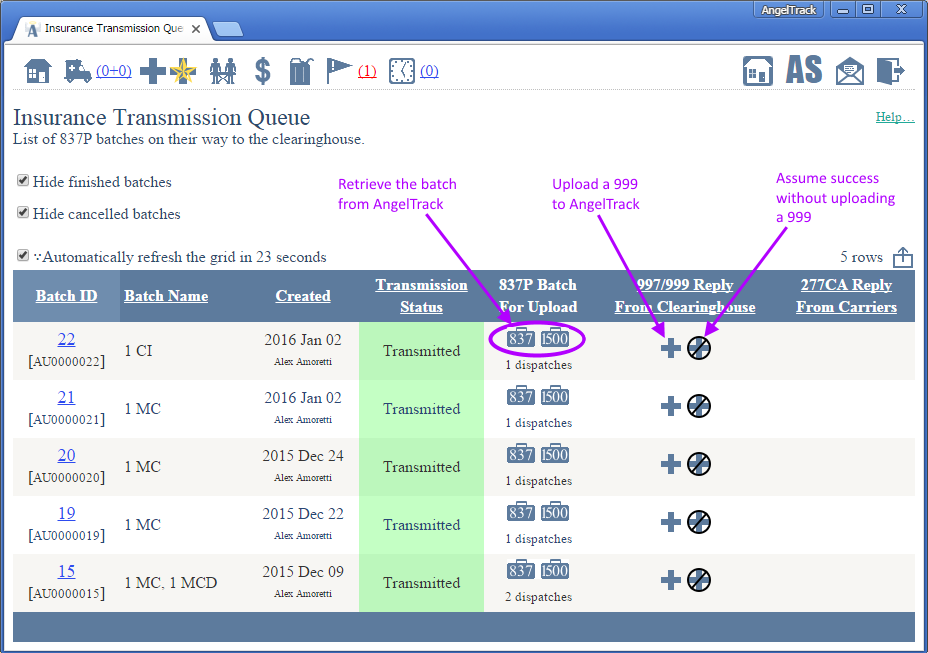The width and height of the screenshot is (928, 653).
Task: Click the assume-success icon for batch 21
Action: tap(698, 406)
